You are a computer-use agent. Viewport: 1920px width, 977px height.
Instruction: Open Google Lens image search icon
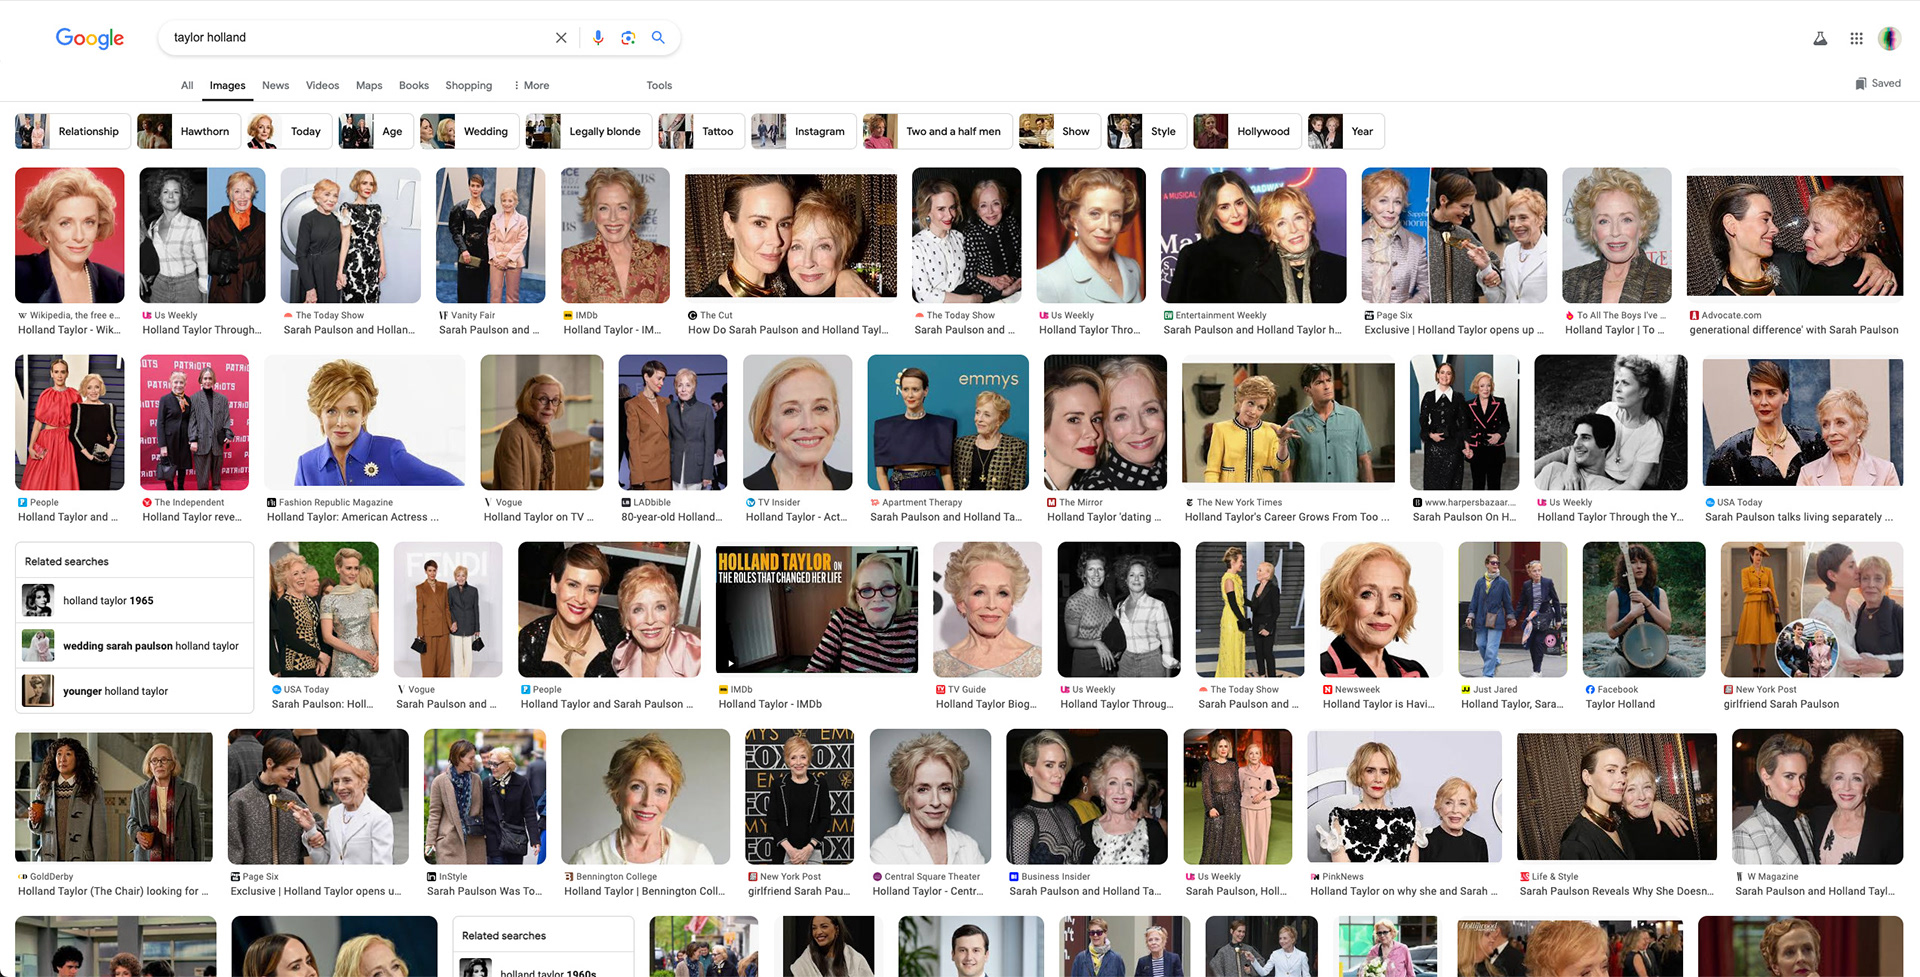coord(628,38)
